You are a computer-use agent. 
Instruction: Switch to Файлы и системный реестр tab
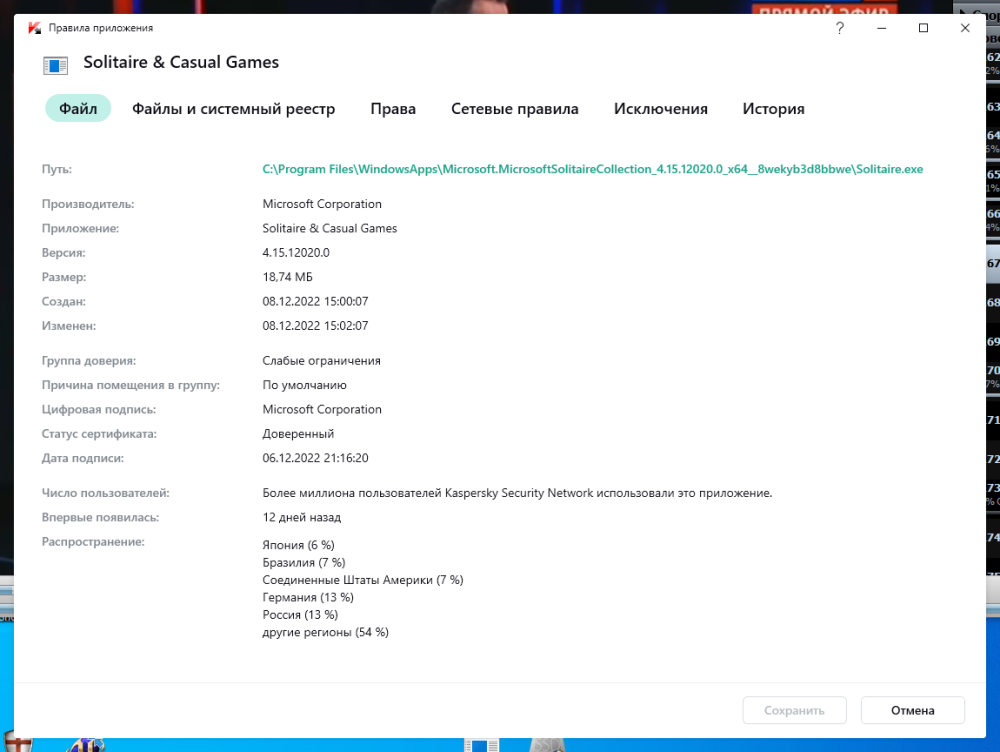pos(233,109)
